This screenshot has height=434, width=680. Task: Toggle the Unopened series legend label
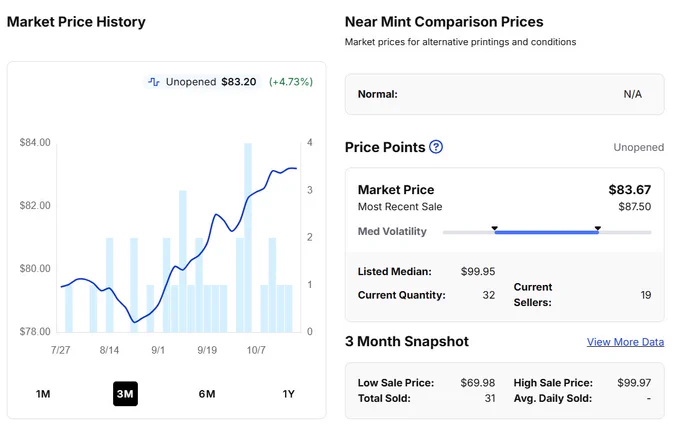point(191,82)
